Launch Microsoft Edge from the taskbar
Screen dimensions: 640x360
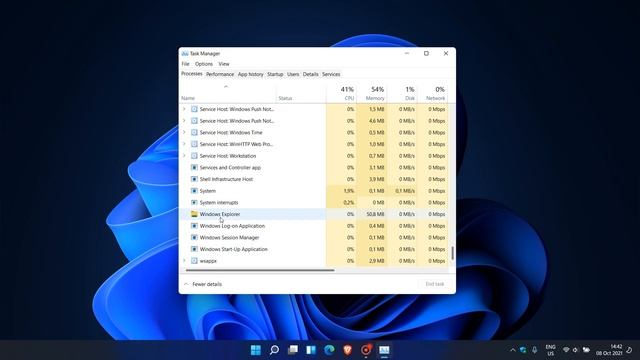click(329, 350)
